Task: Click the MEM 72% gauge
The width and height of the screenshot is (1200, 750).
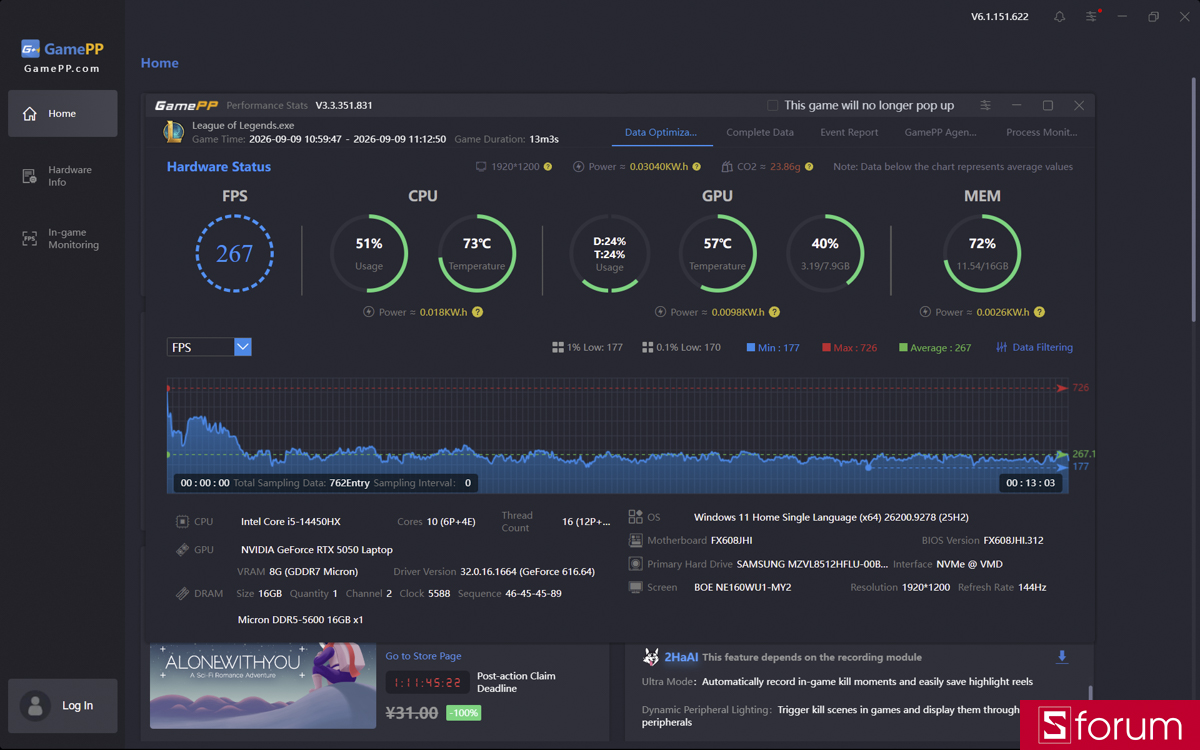Action: pyautogui.click(x=982, y=253)
